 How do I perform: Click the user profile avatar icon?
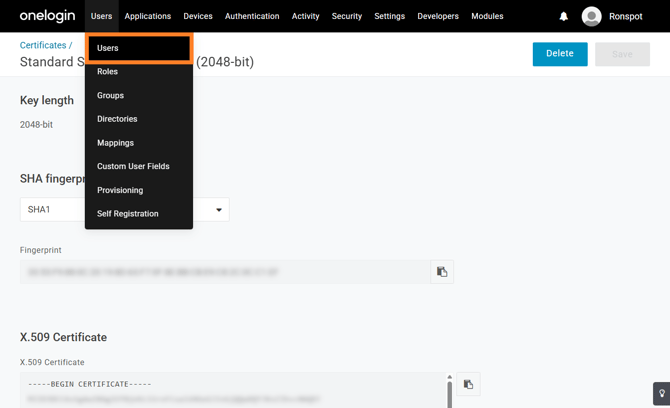point(591,16)
